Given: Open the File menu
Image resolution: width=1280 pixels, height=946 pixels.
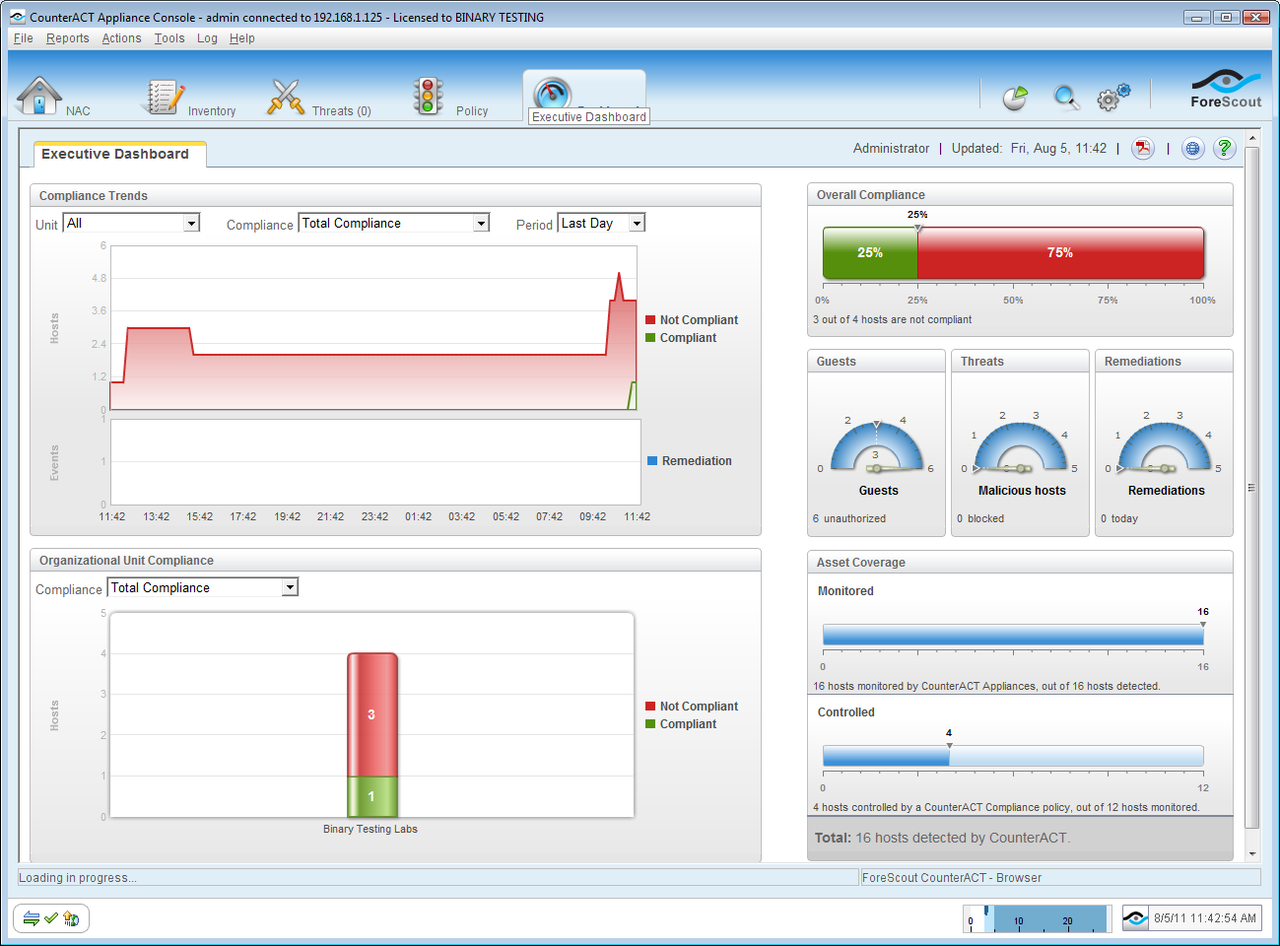Looking at the screenshot, I should [23, 38].
